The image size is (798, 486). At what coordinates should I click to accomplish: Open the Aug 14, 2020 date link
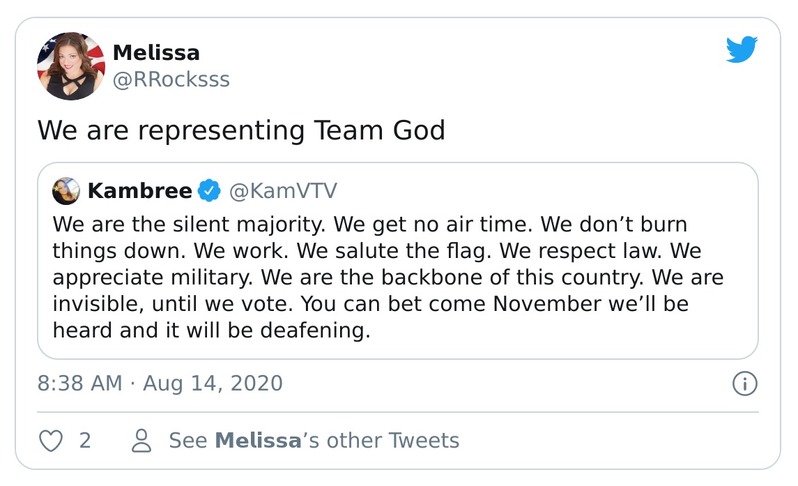tap(211, 383)
